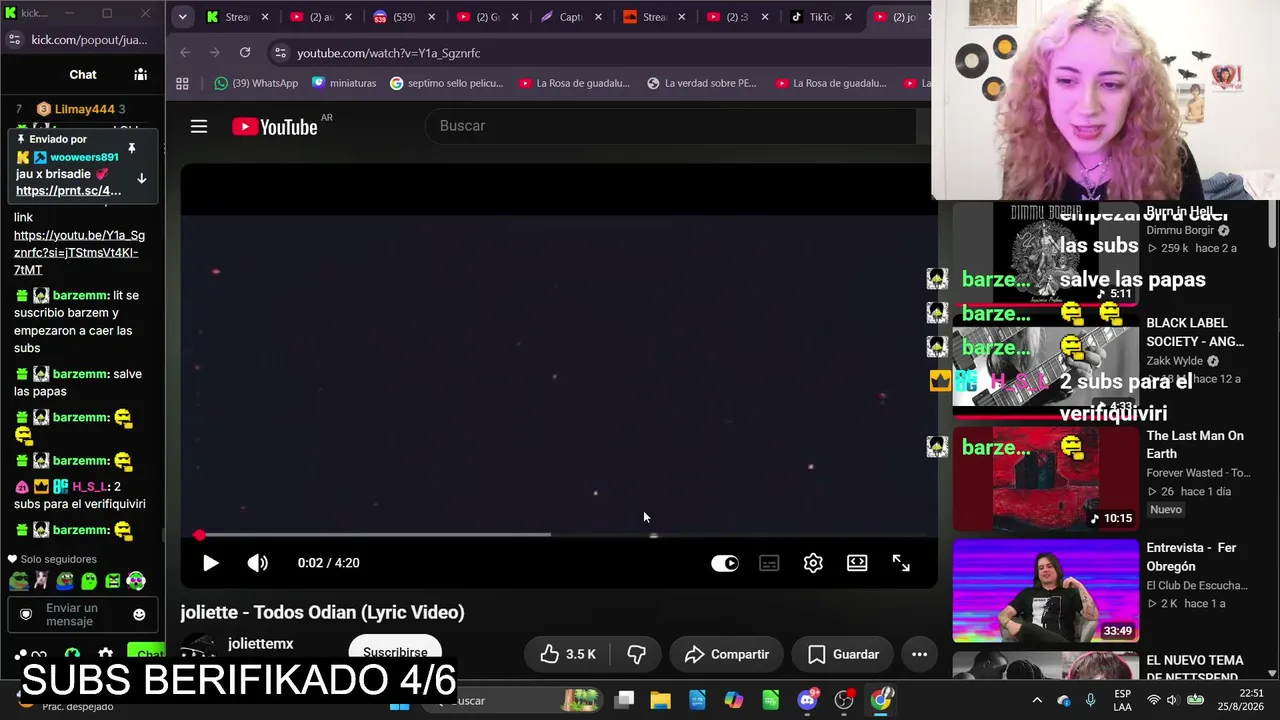Open the more actions ellipsis menu
This screenshot has width=1280, height=720.
(x=919, y=654)
